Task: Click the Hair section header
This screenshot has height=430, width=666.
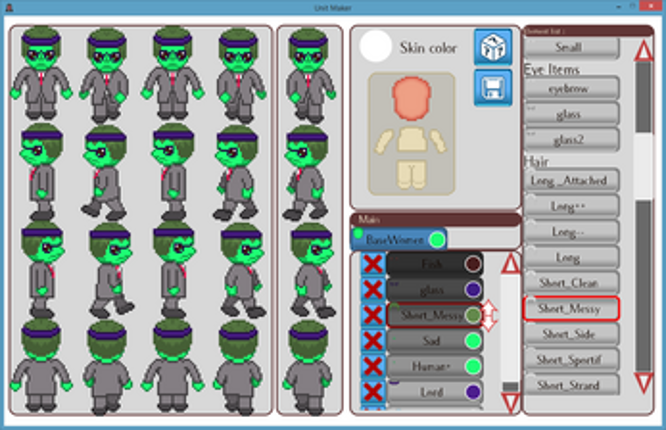Action: (x=537, y=161)
